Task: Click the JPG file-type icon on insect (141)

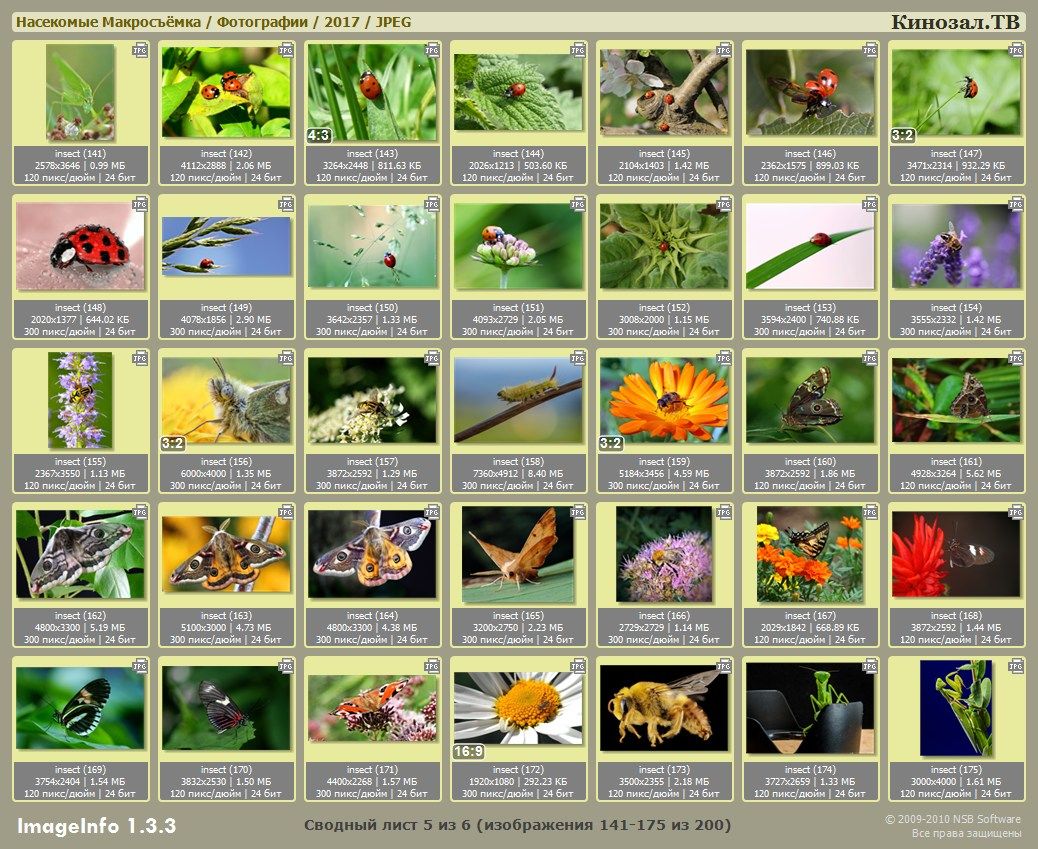Action: pos(140,49)
